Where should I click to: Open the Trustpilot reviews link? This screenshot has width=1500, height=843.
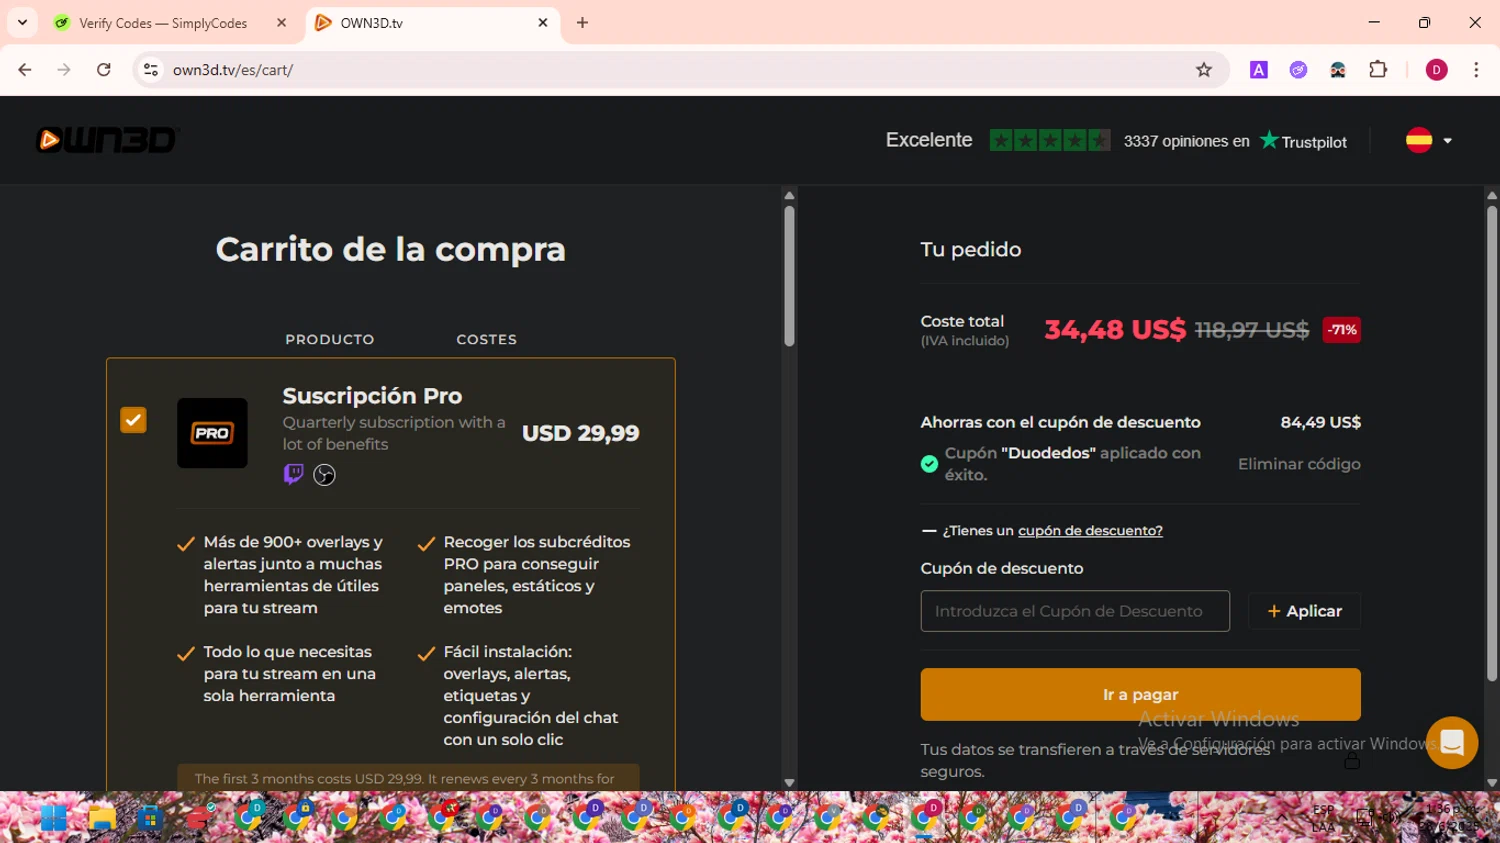[x=1303, y=141]
